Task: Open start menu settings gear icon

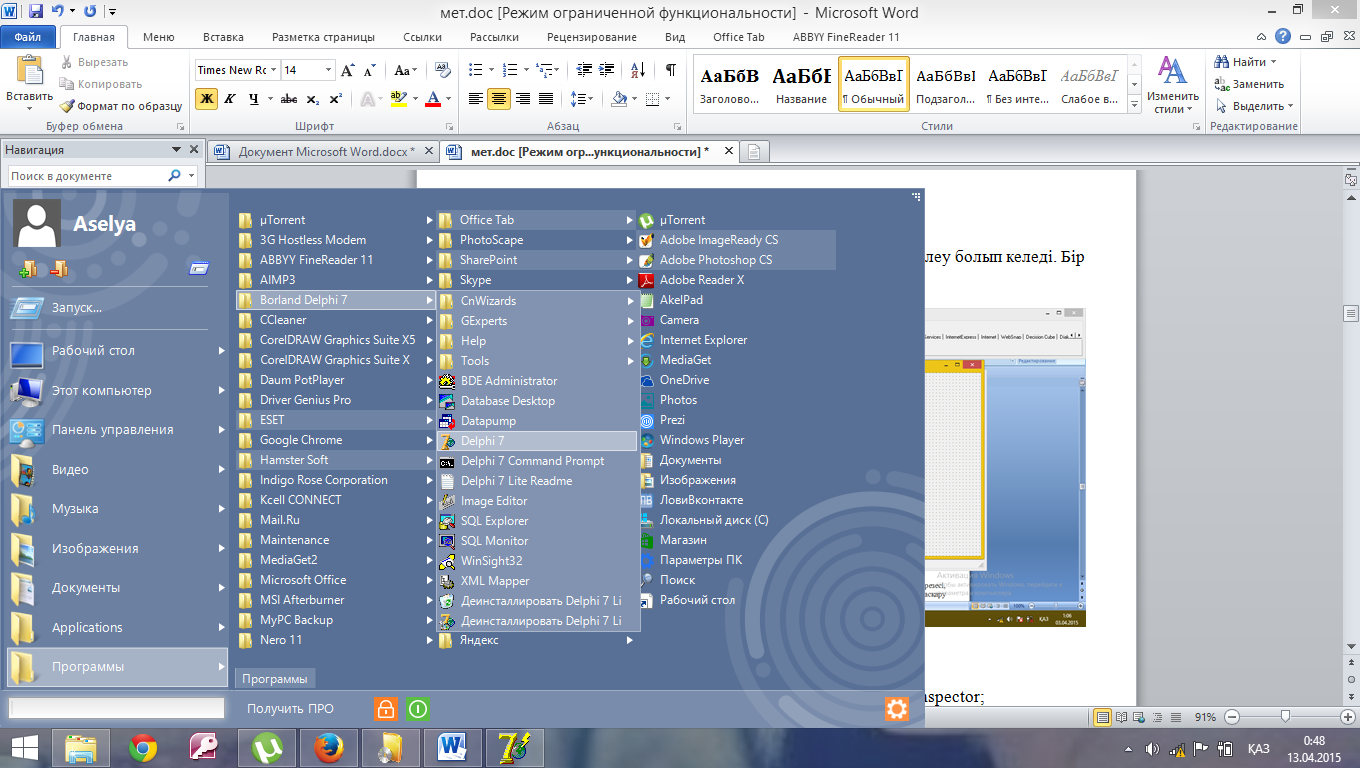Action: (897, 709)
